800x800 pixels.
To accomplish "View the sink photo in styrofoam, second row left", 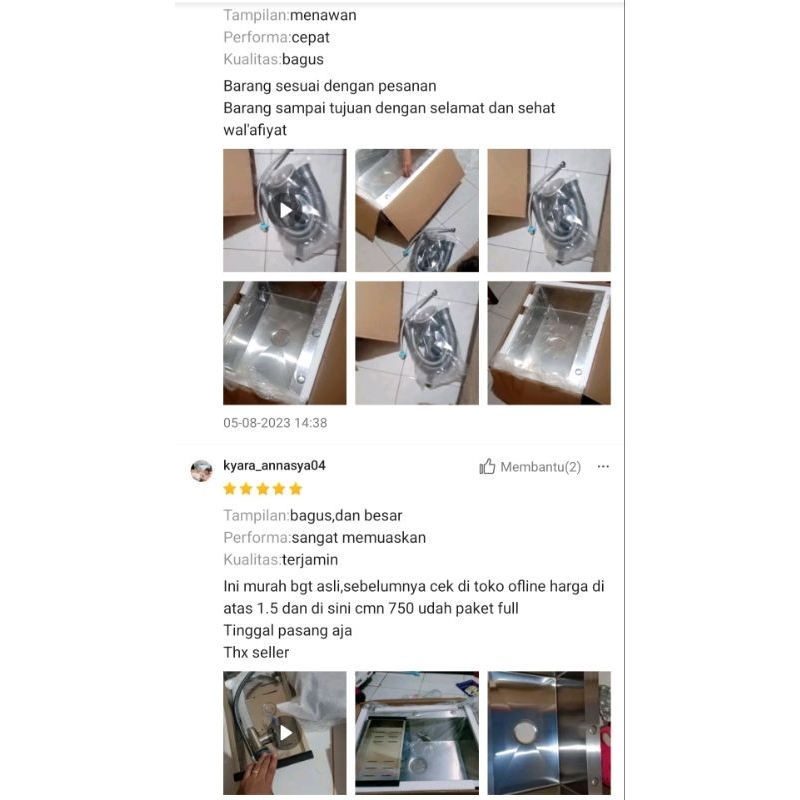I will click(x=285, y=343).
